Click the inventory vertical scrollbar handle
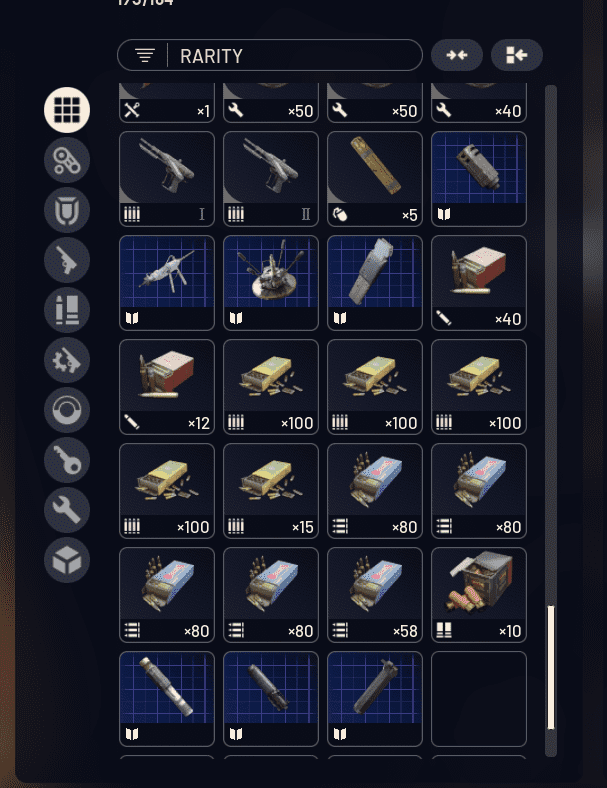The image size is (607, 788). tap(551, 667)
